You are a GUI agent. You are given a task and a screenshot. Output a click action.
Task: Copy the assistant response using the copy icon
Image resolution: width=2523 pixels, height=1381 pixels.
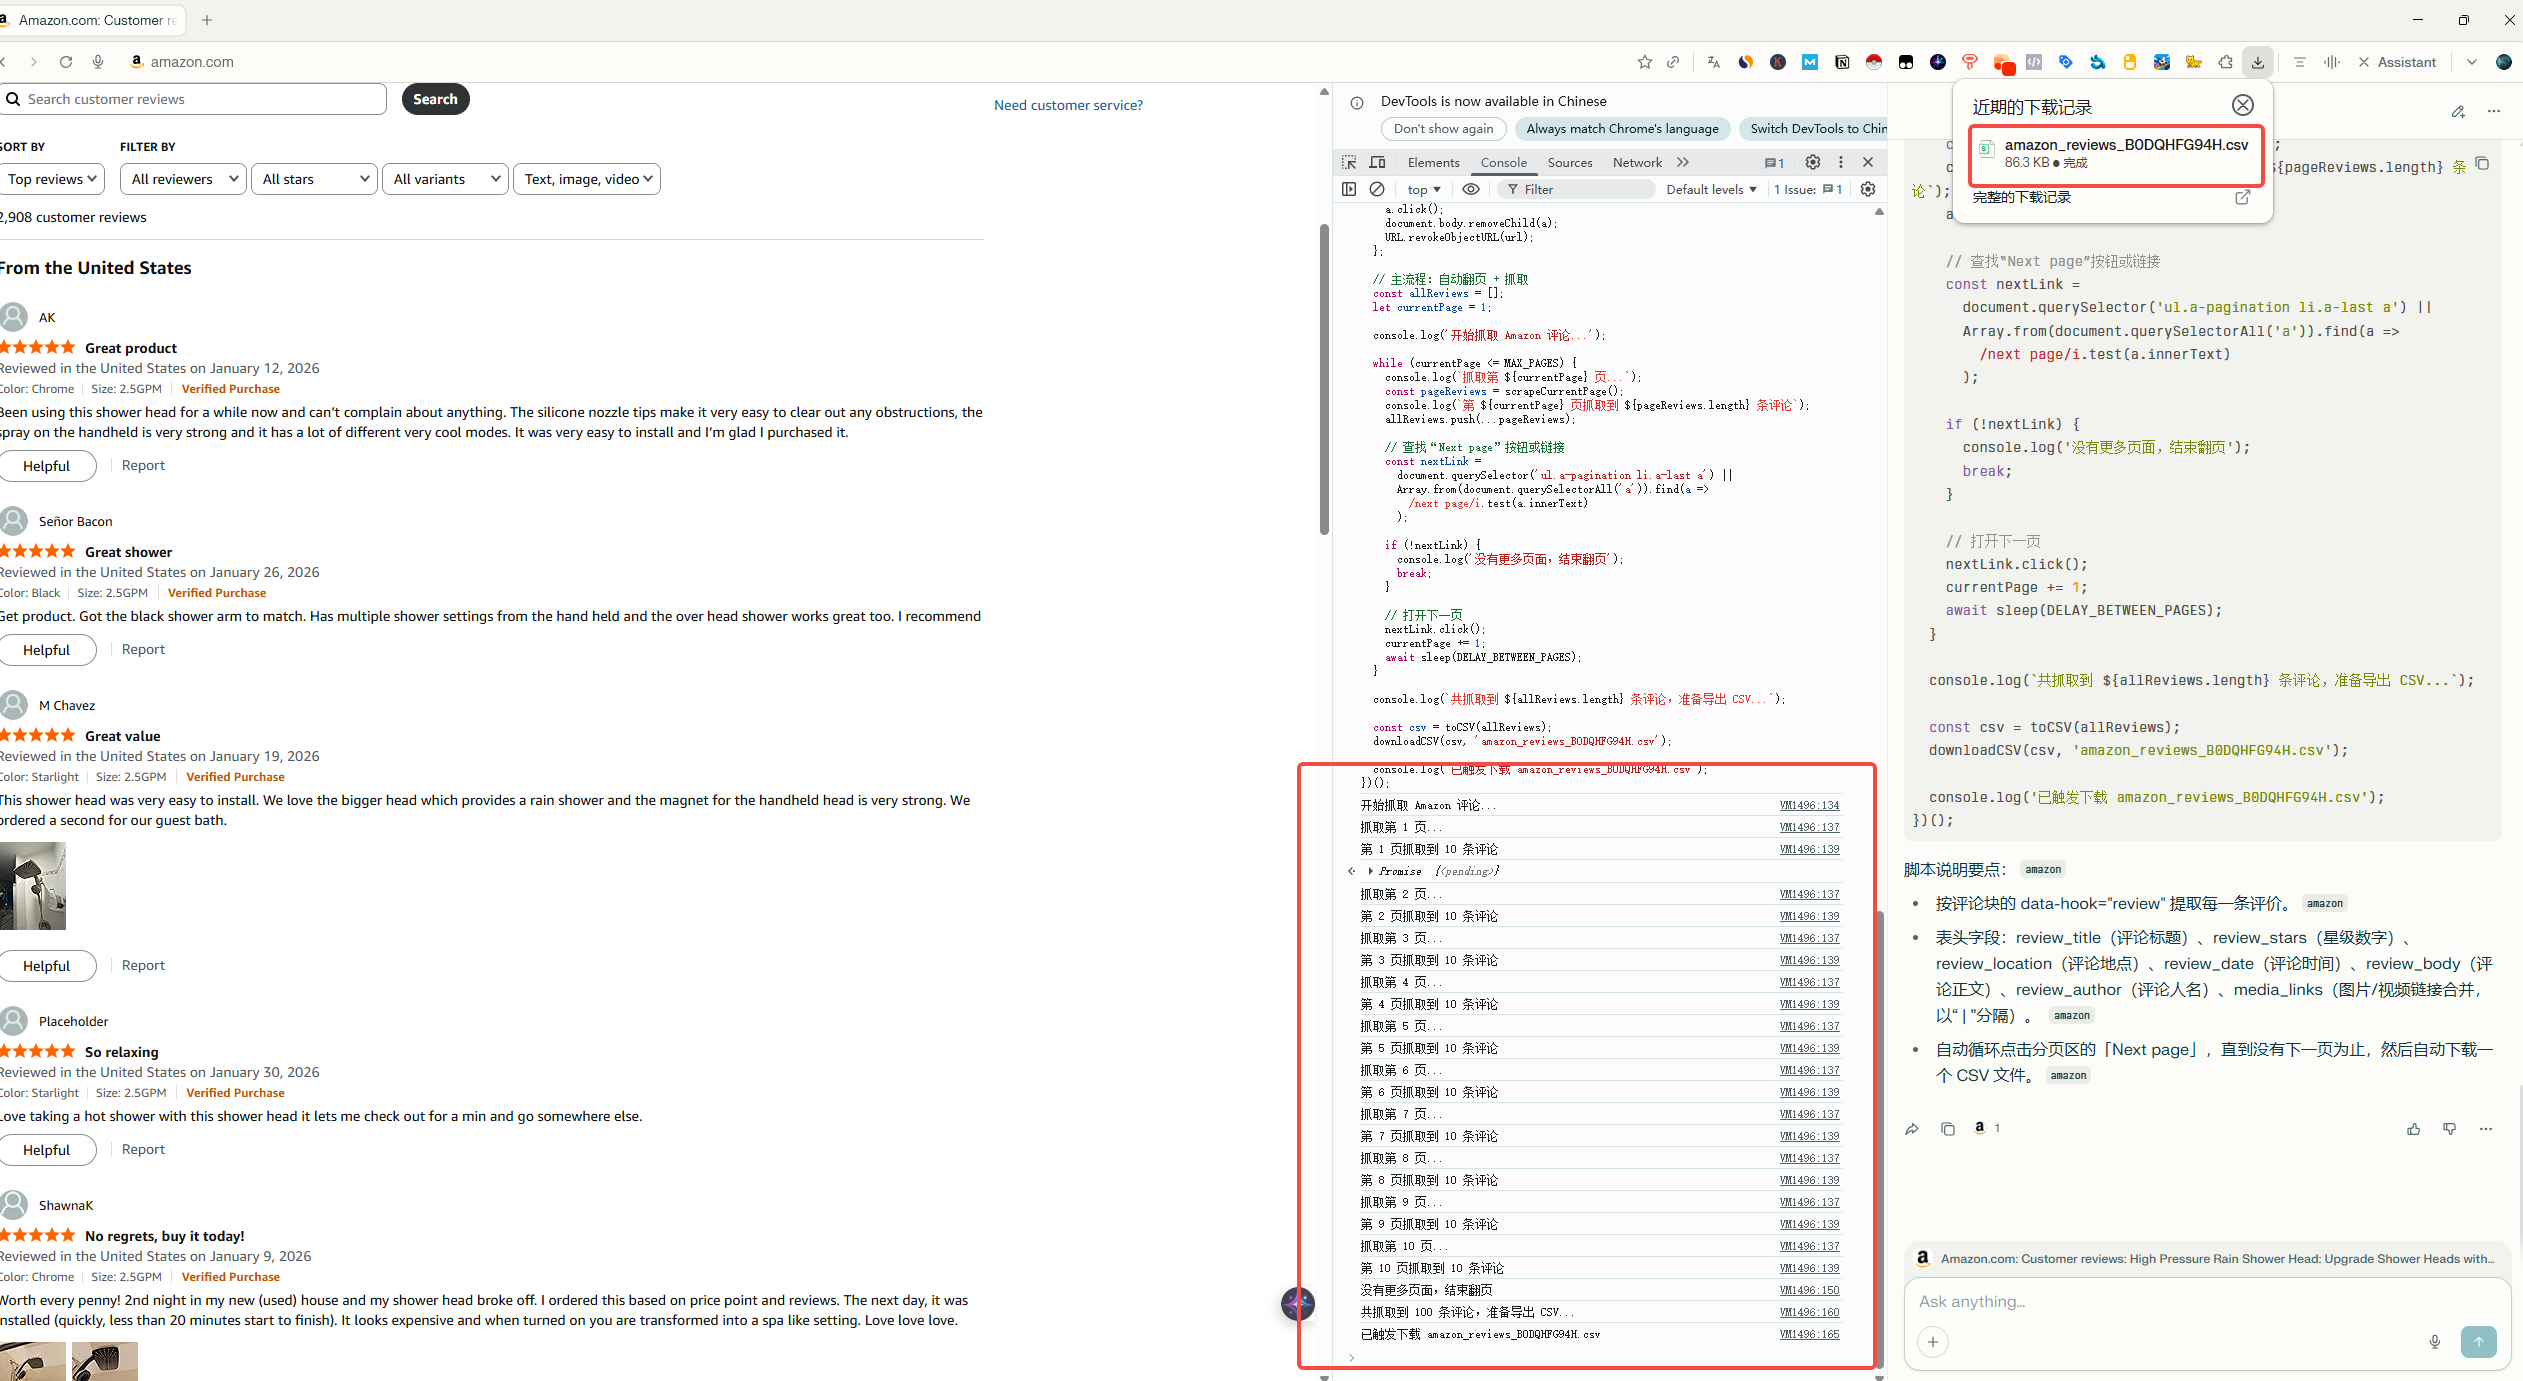[1948, 1129]
